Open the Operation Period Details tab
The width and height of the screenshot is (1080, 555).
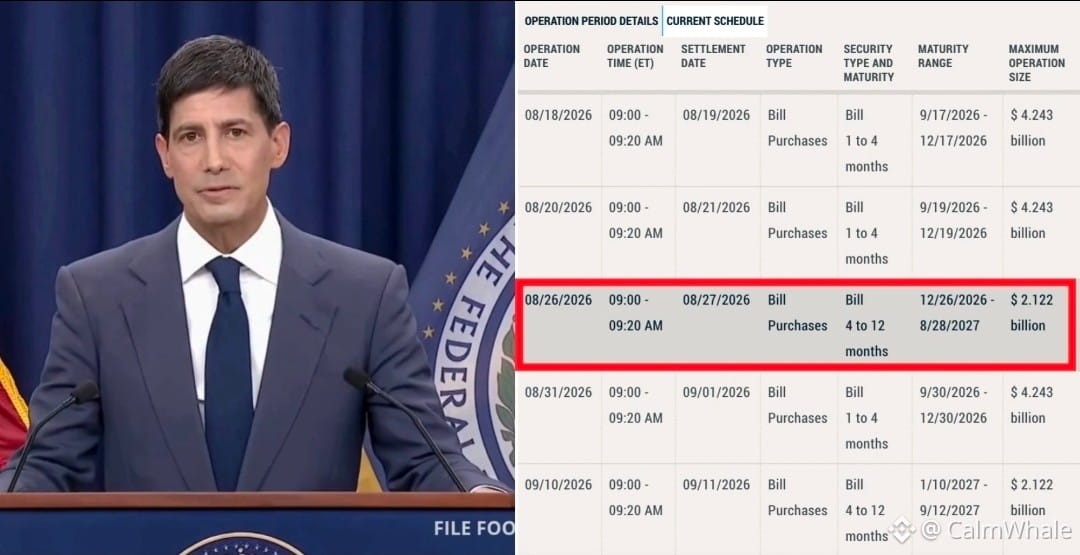591,21
